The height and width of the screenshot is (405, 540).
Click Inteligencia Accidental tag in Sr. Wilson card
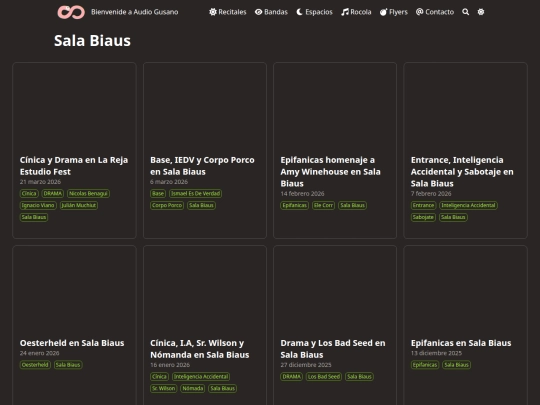[201, 376]
